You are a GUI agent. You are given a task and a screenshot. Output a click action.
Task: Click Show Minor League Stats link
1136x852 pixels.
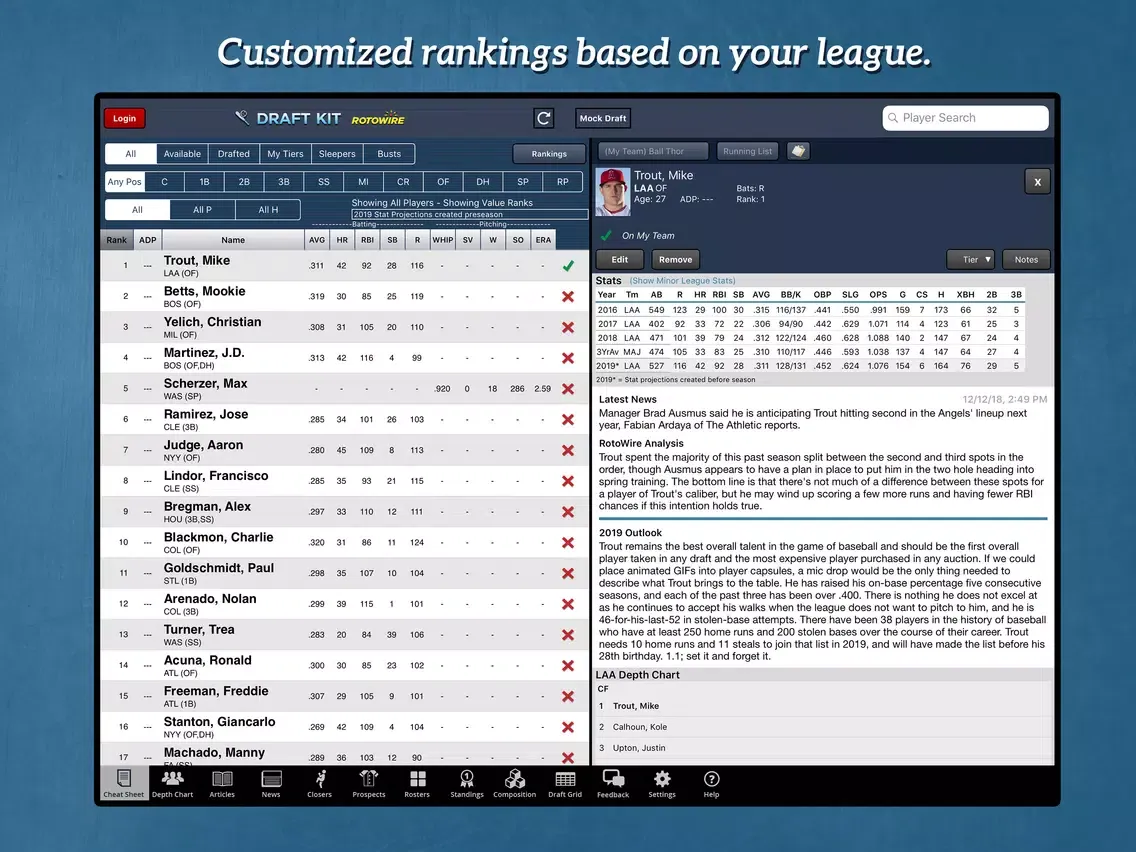[x=682, y=280]
